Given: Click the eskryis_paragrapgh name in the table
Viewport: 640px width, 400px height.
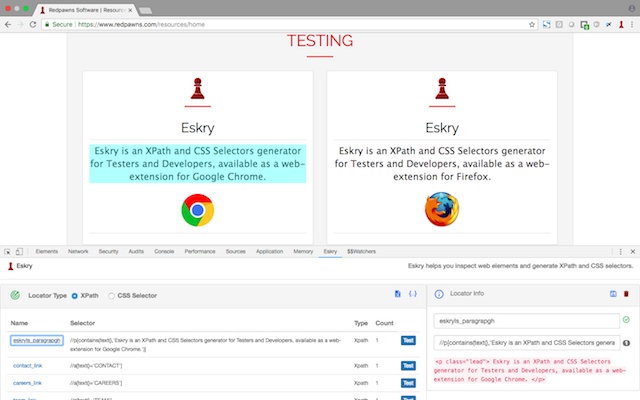Looking at the screenshot, I should click(x=37, y=340).
